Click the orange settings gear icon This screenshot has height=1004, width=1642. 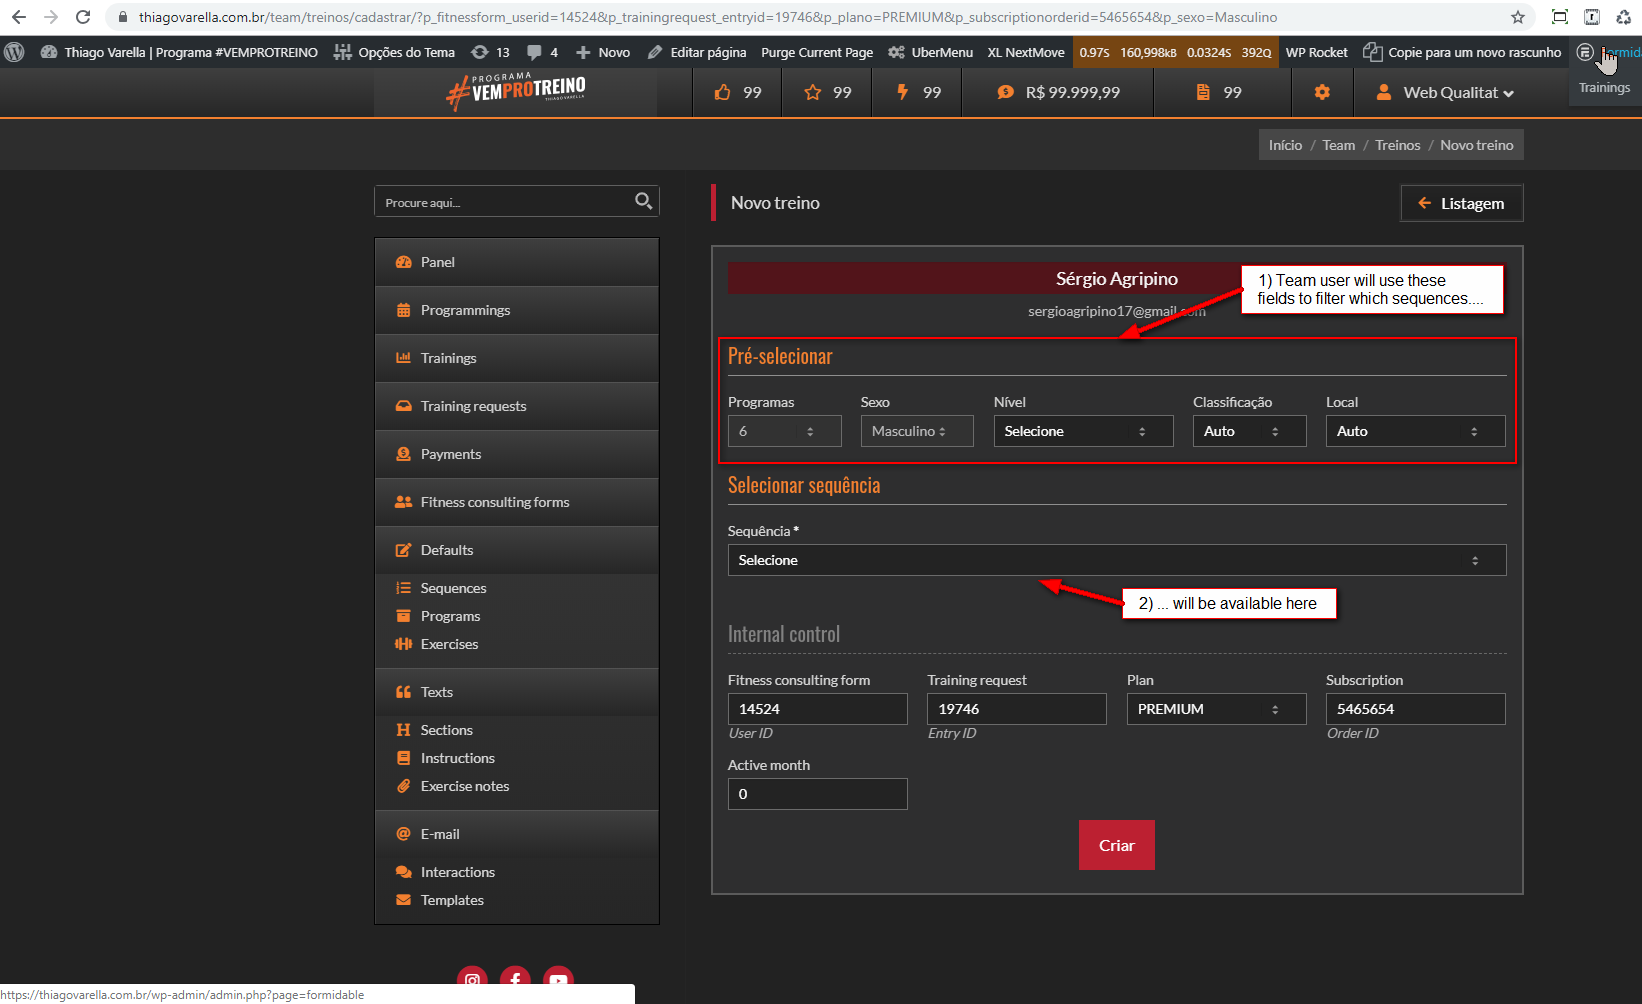[1322, 92]
